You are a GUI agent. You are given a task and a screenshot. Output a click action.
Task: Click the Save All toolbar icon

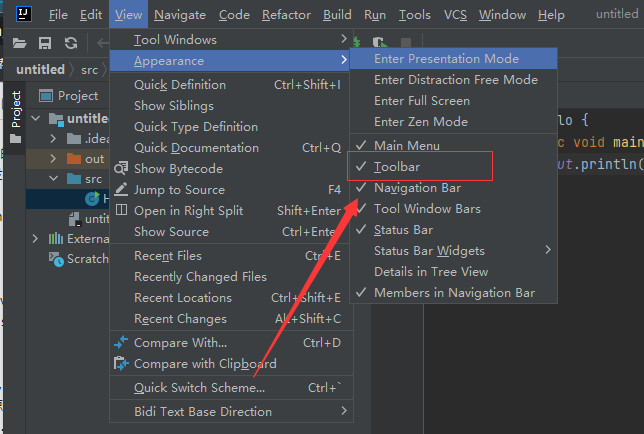45,43
